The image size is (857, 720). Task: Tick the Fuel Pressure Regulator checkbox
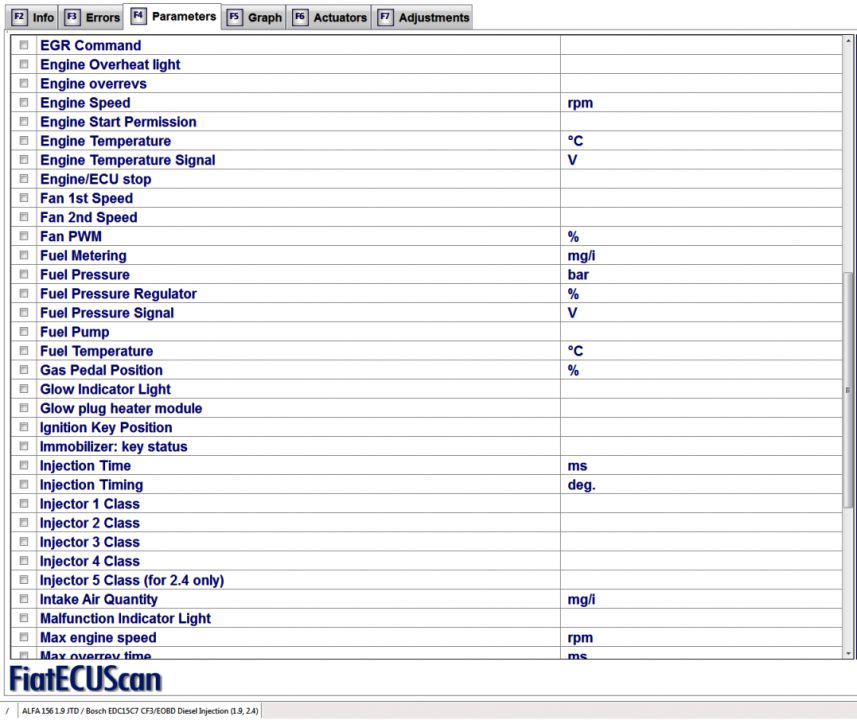24,294
